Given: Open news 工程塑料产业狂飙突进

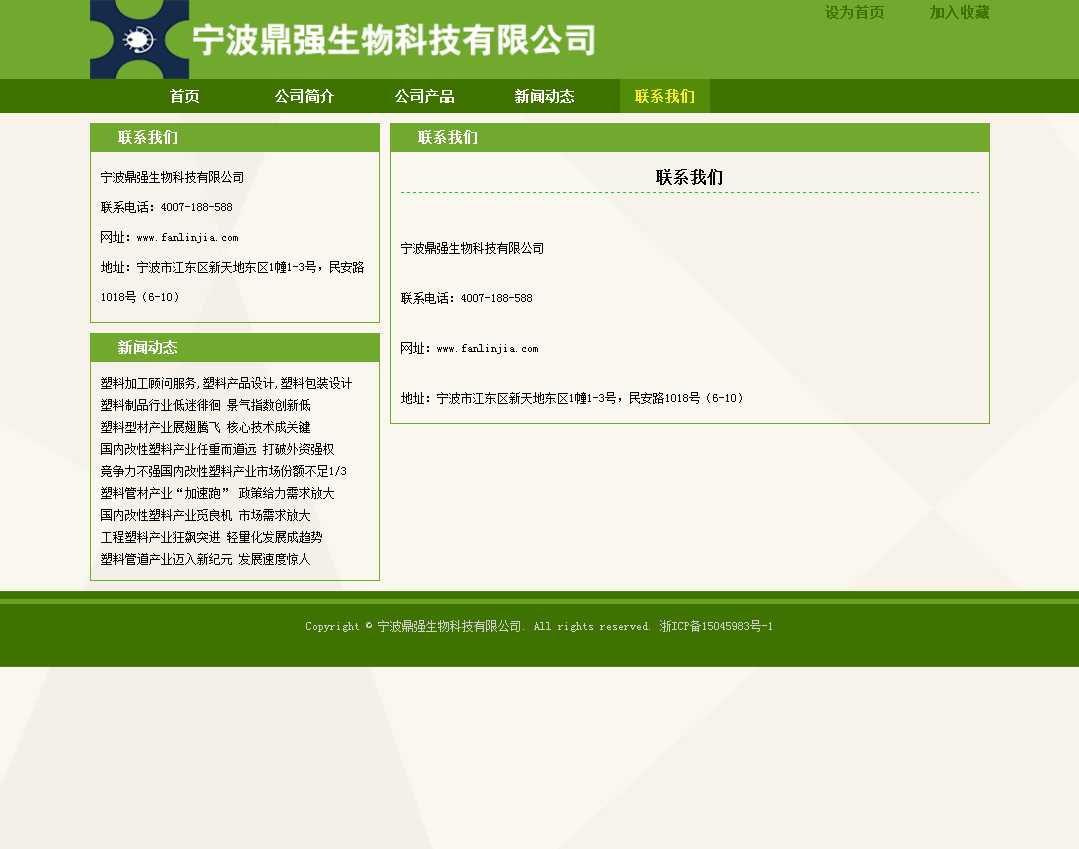Looking at the screenshot, I should pos(211,538).
